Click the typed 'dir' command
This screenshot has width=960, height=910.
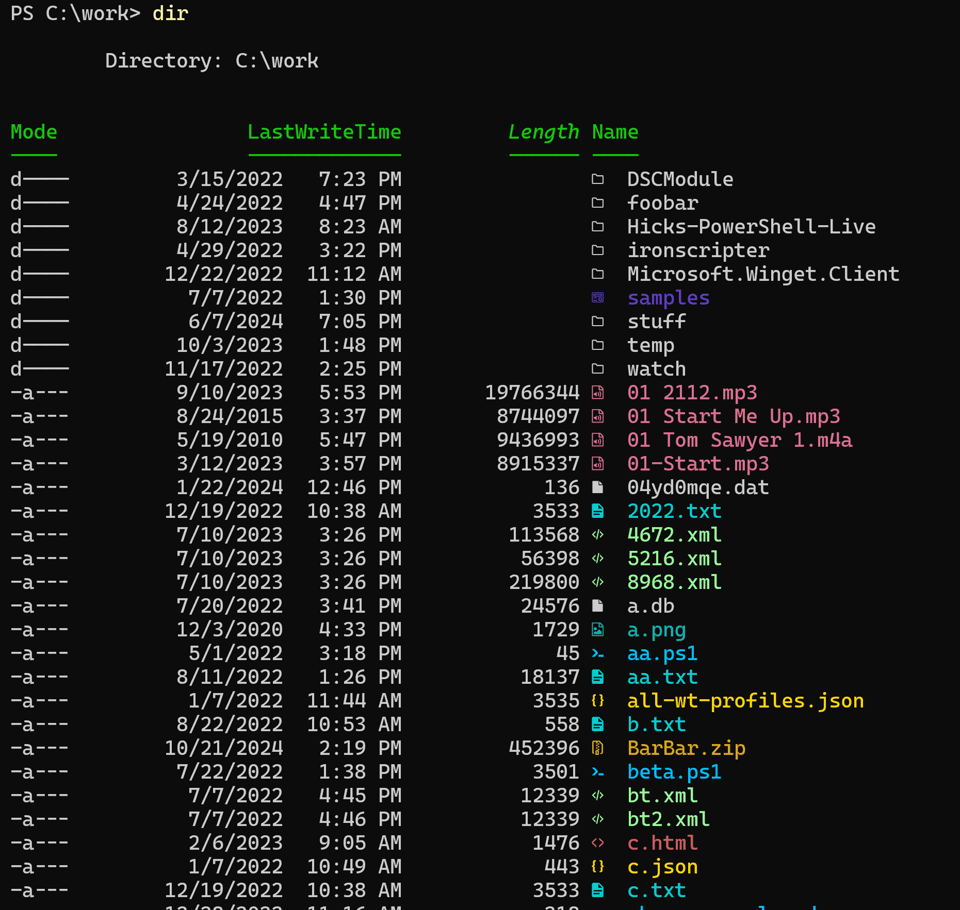pos(170,13)
